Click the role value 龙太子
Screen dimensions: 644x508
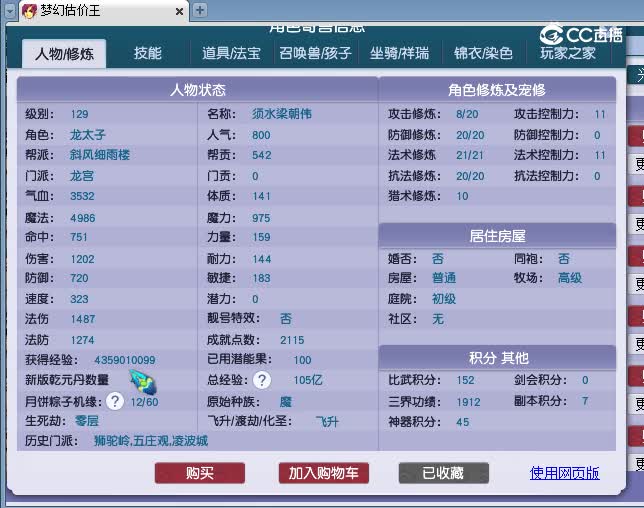(87, 135)
